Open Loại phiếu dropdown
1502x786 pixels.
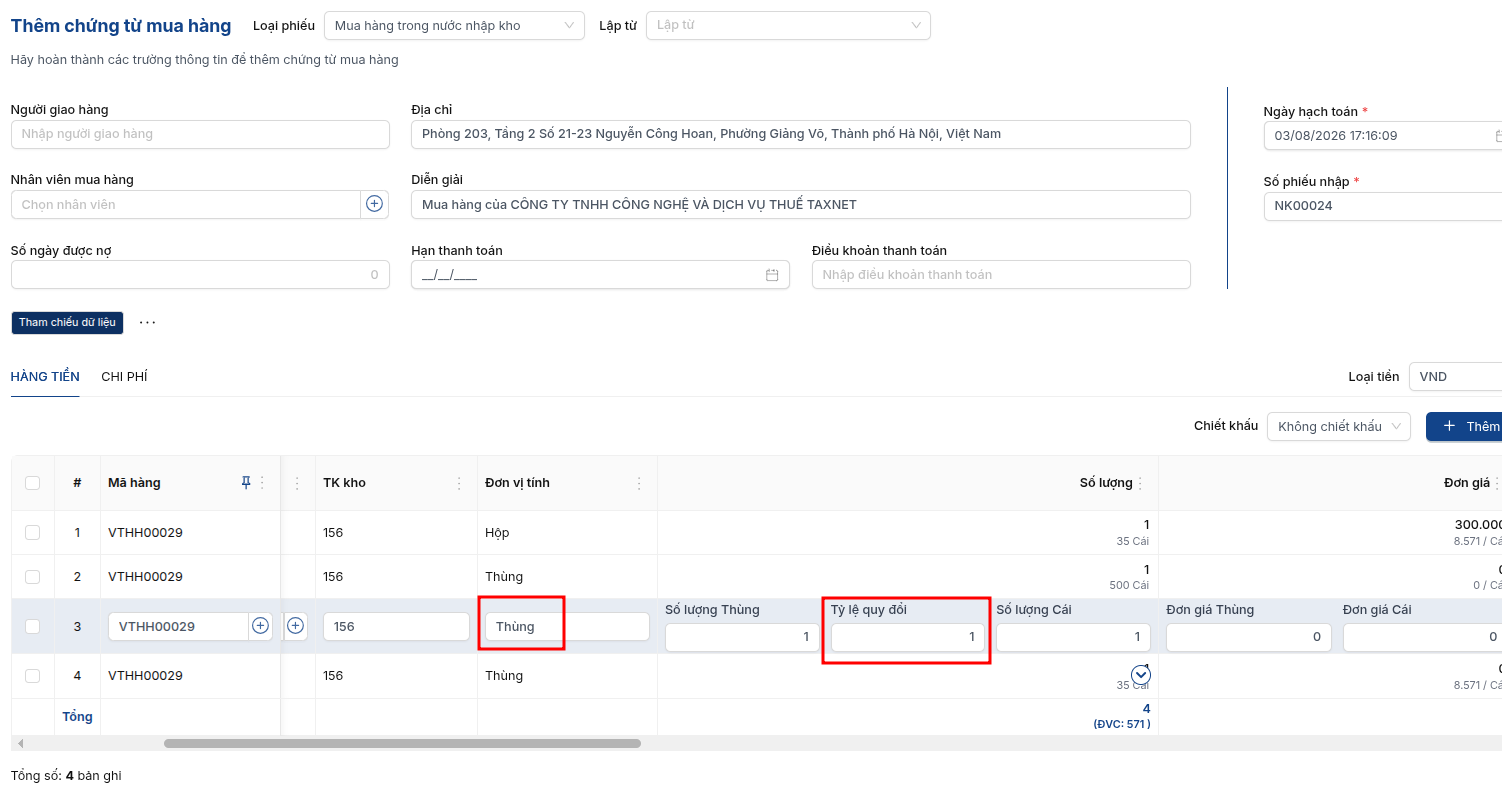pyautogui.click(x=454, y=26)
